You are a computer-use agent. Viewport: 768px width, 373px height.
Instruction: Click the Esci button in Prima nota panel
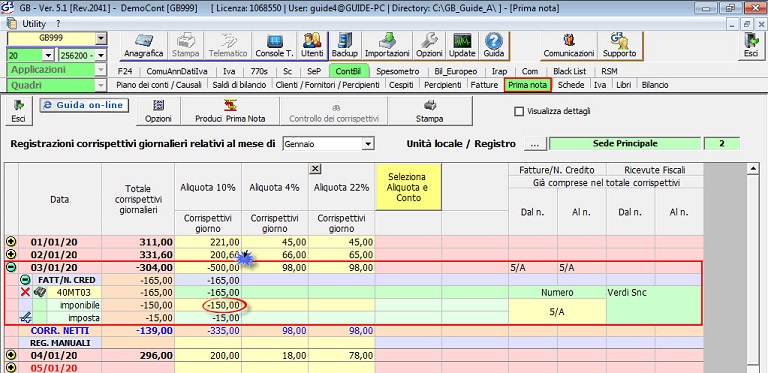tap(19, 111)
